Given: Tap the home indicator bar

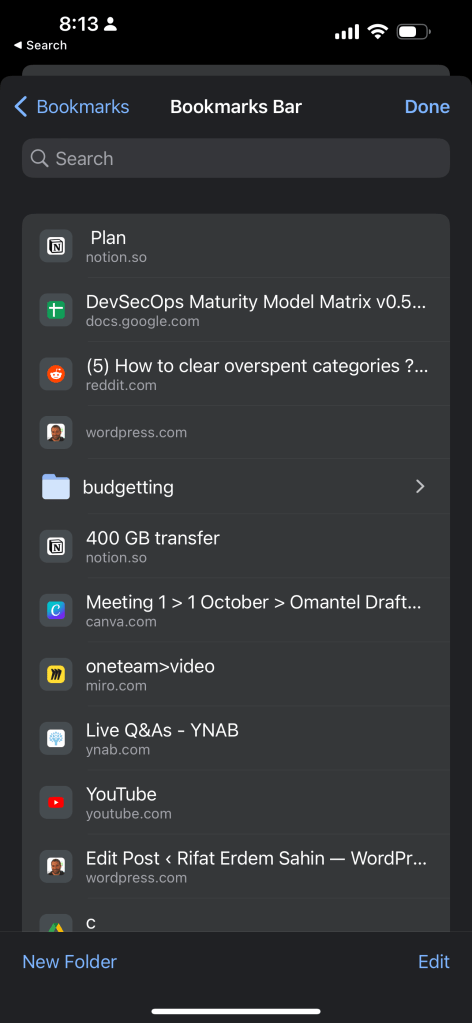Looking at the screenshot, I should click(236, 1011).
